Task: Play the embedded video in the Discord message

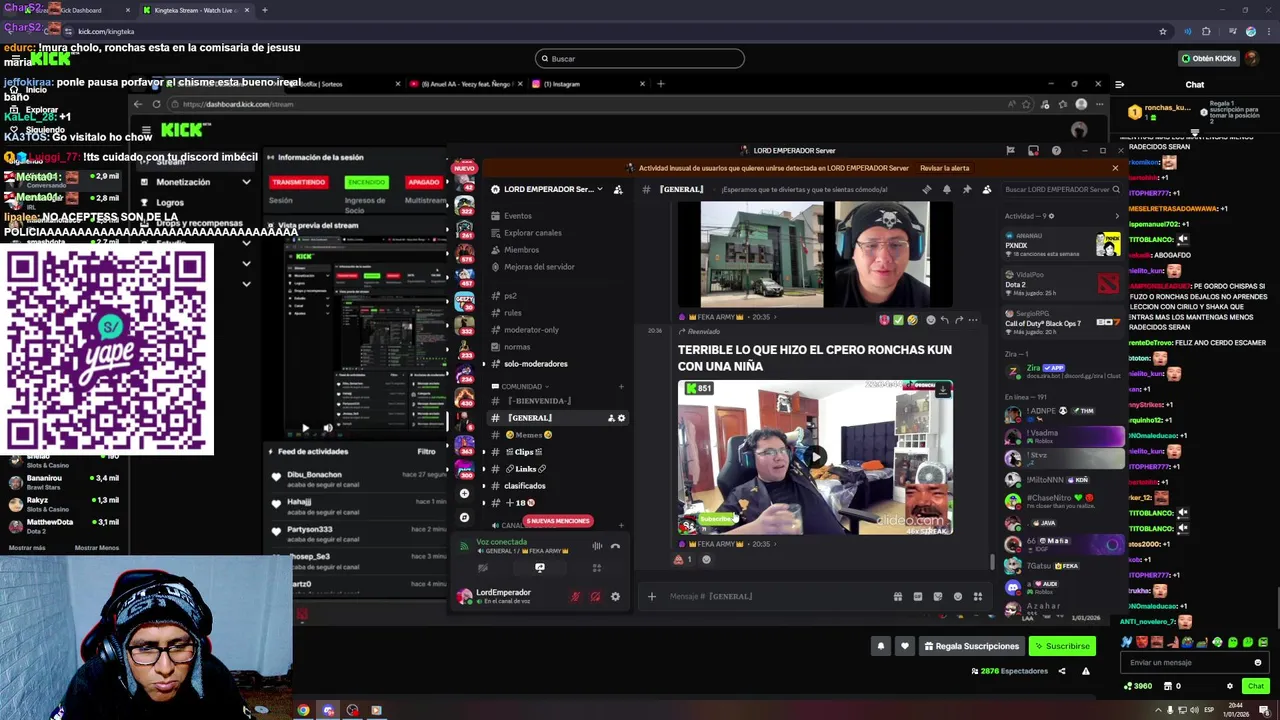Action: [815, 457]
